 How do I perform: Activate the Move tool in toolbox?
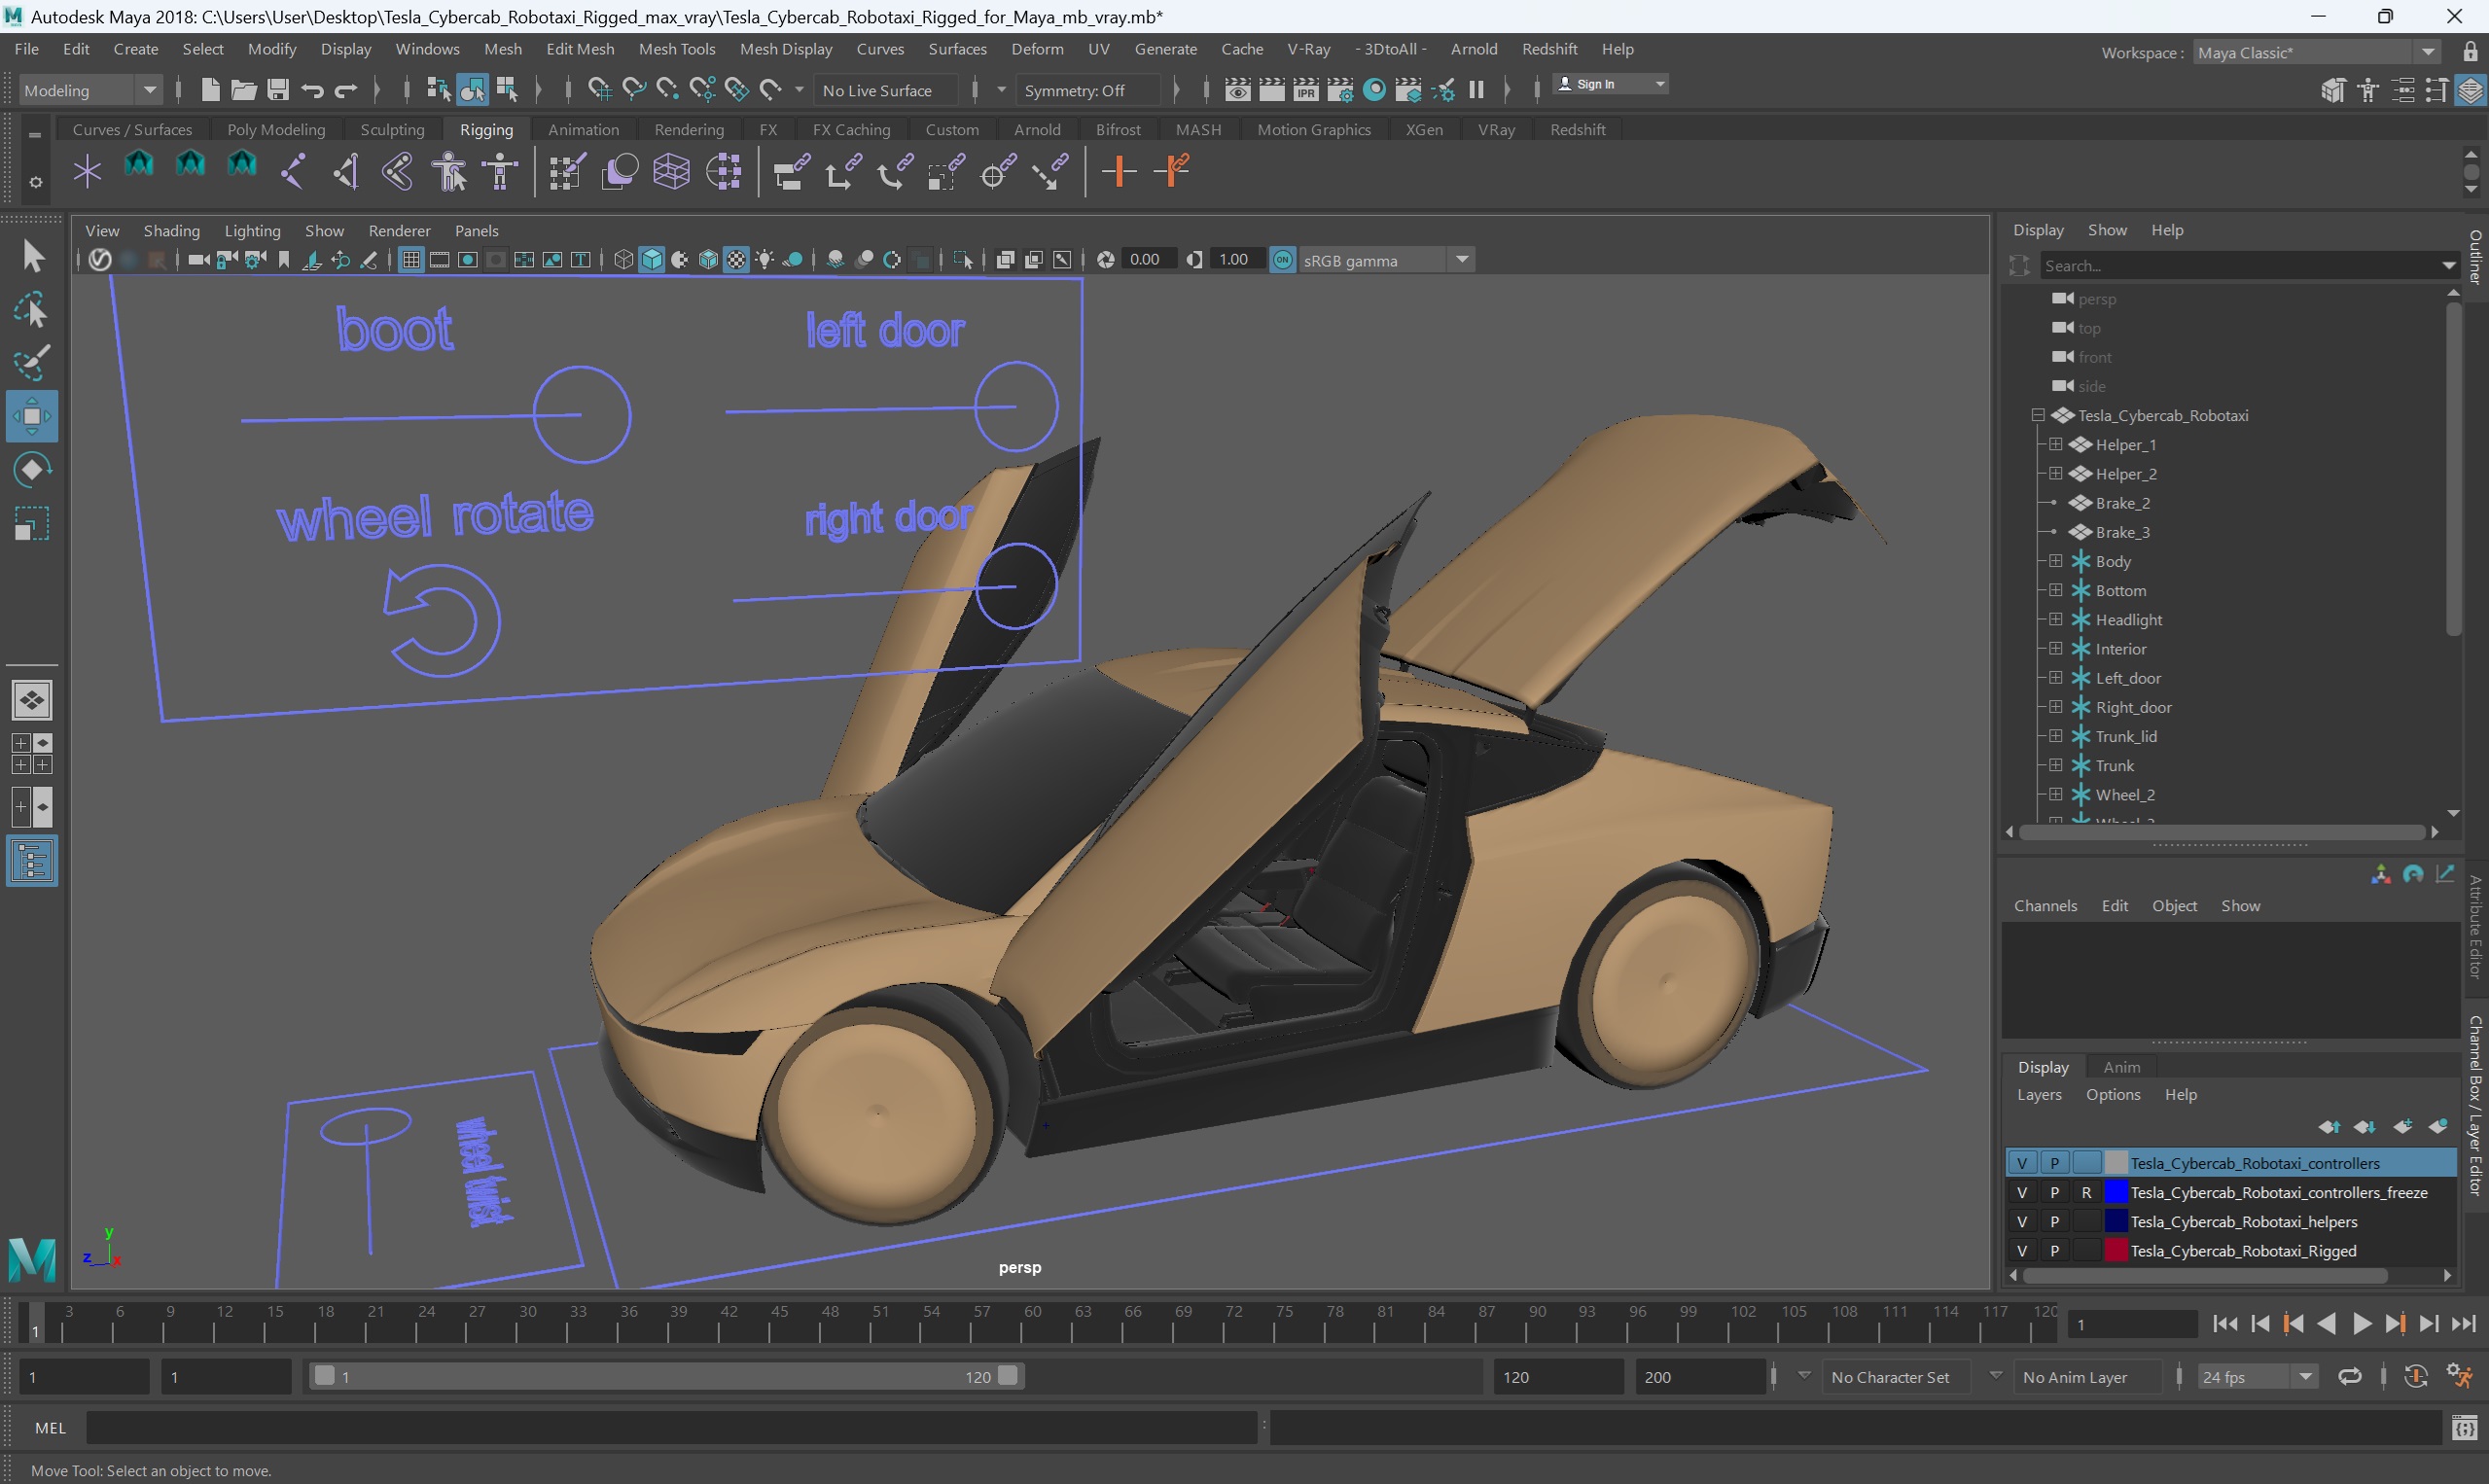32,416
